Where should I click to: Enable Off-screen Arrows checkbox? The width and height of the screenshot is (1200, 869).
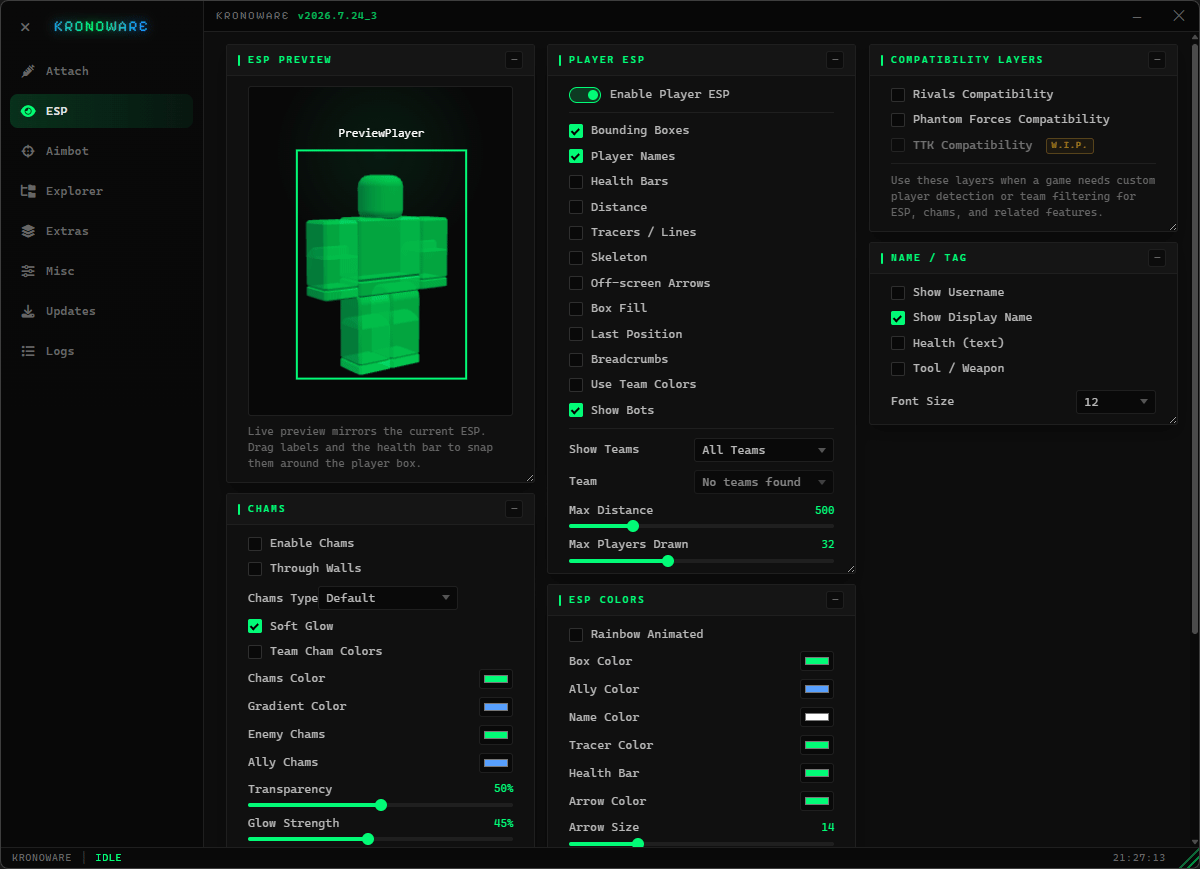click(576, 283)
